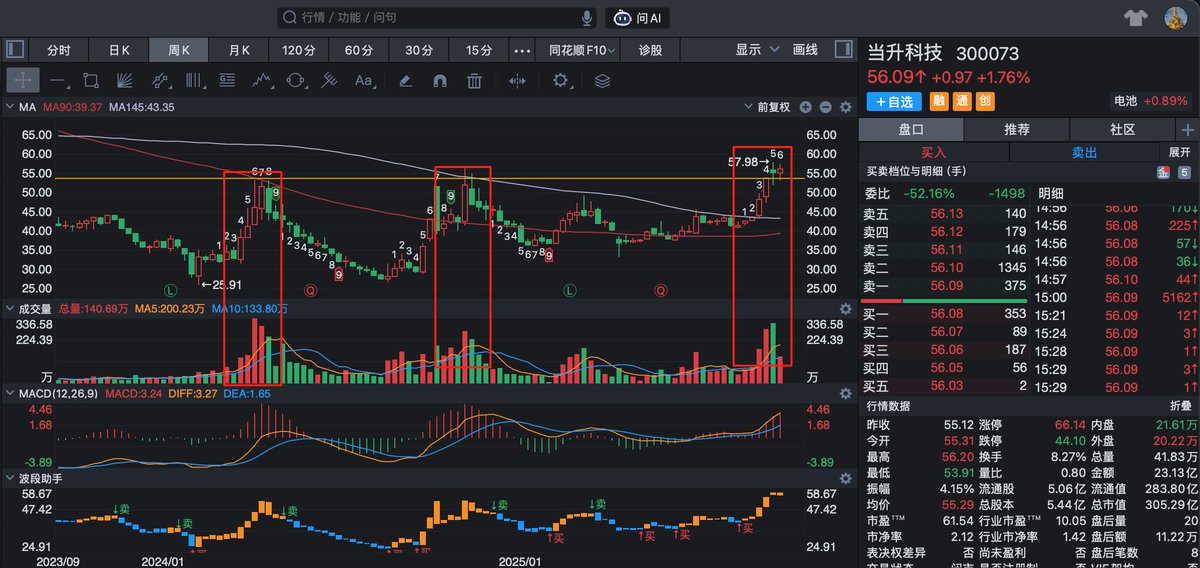Select the crosshair cursor drawing tool
The height and width of the screenshot is (568, 1200).
coord(21,80)
